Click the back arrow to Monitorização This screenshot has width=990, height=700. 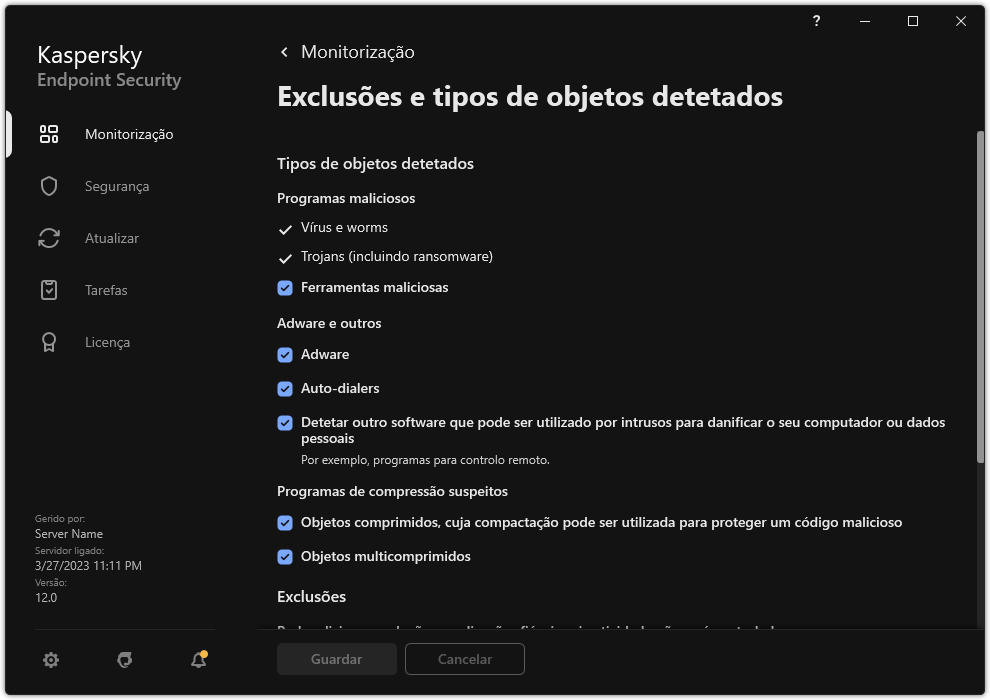tap(284, 51)
